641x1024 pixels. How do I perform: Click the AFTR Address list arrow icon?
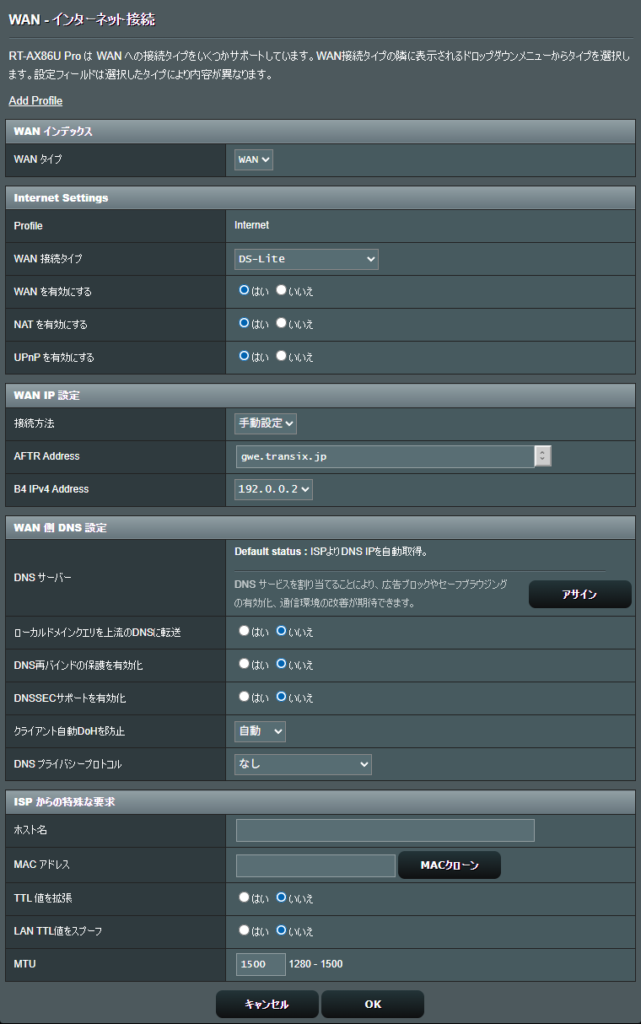(x=543, y=457)
